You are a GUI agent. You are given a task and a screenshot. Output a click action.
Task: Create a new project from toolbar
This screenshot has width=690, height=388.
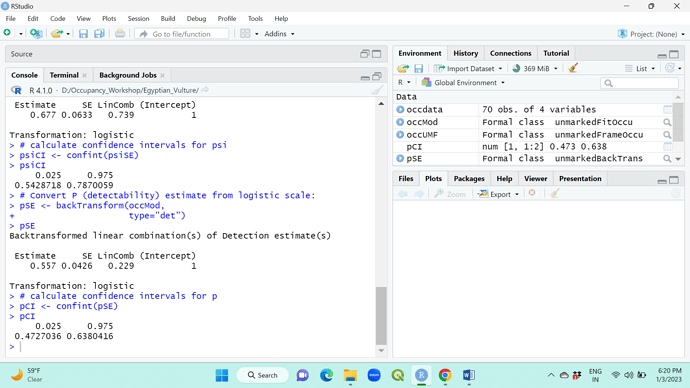point(36,33)
